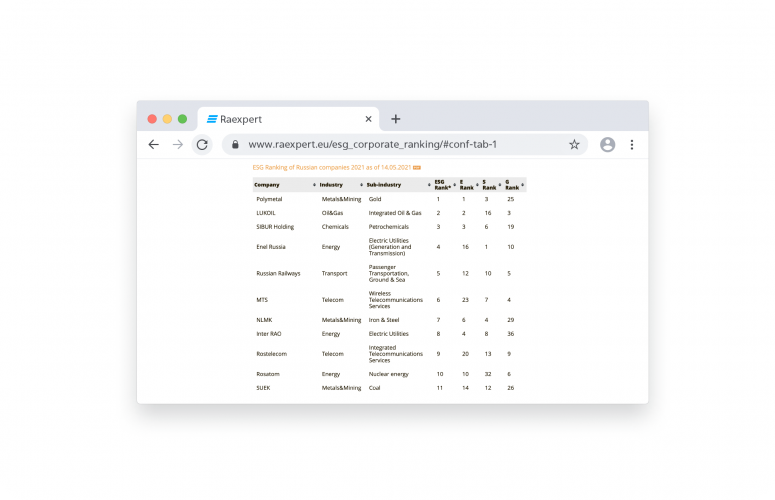Image resolution: width=775 pixels, height=500 pixels.
Task: Open the ESG Ranking of Russian companies 2021 link
Action: tap(332, 167)
